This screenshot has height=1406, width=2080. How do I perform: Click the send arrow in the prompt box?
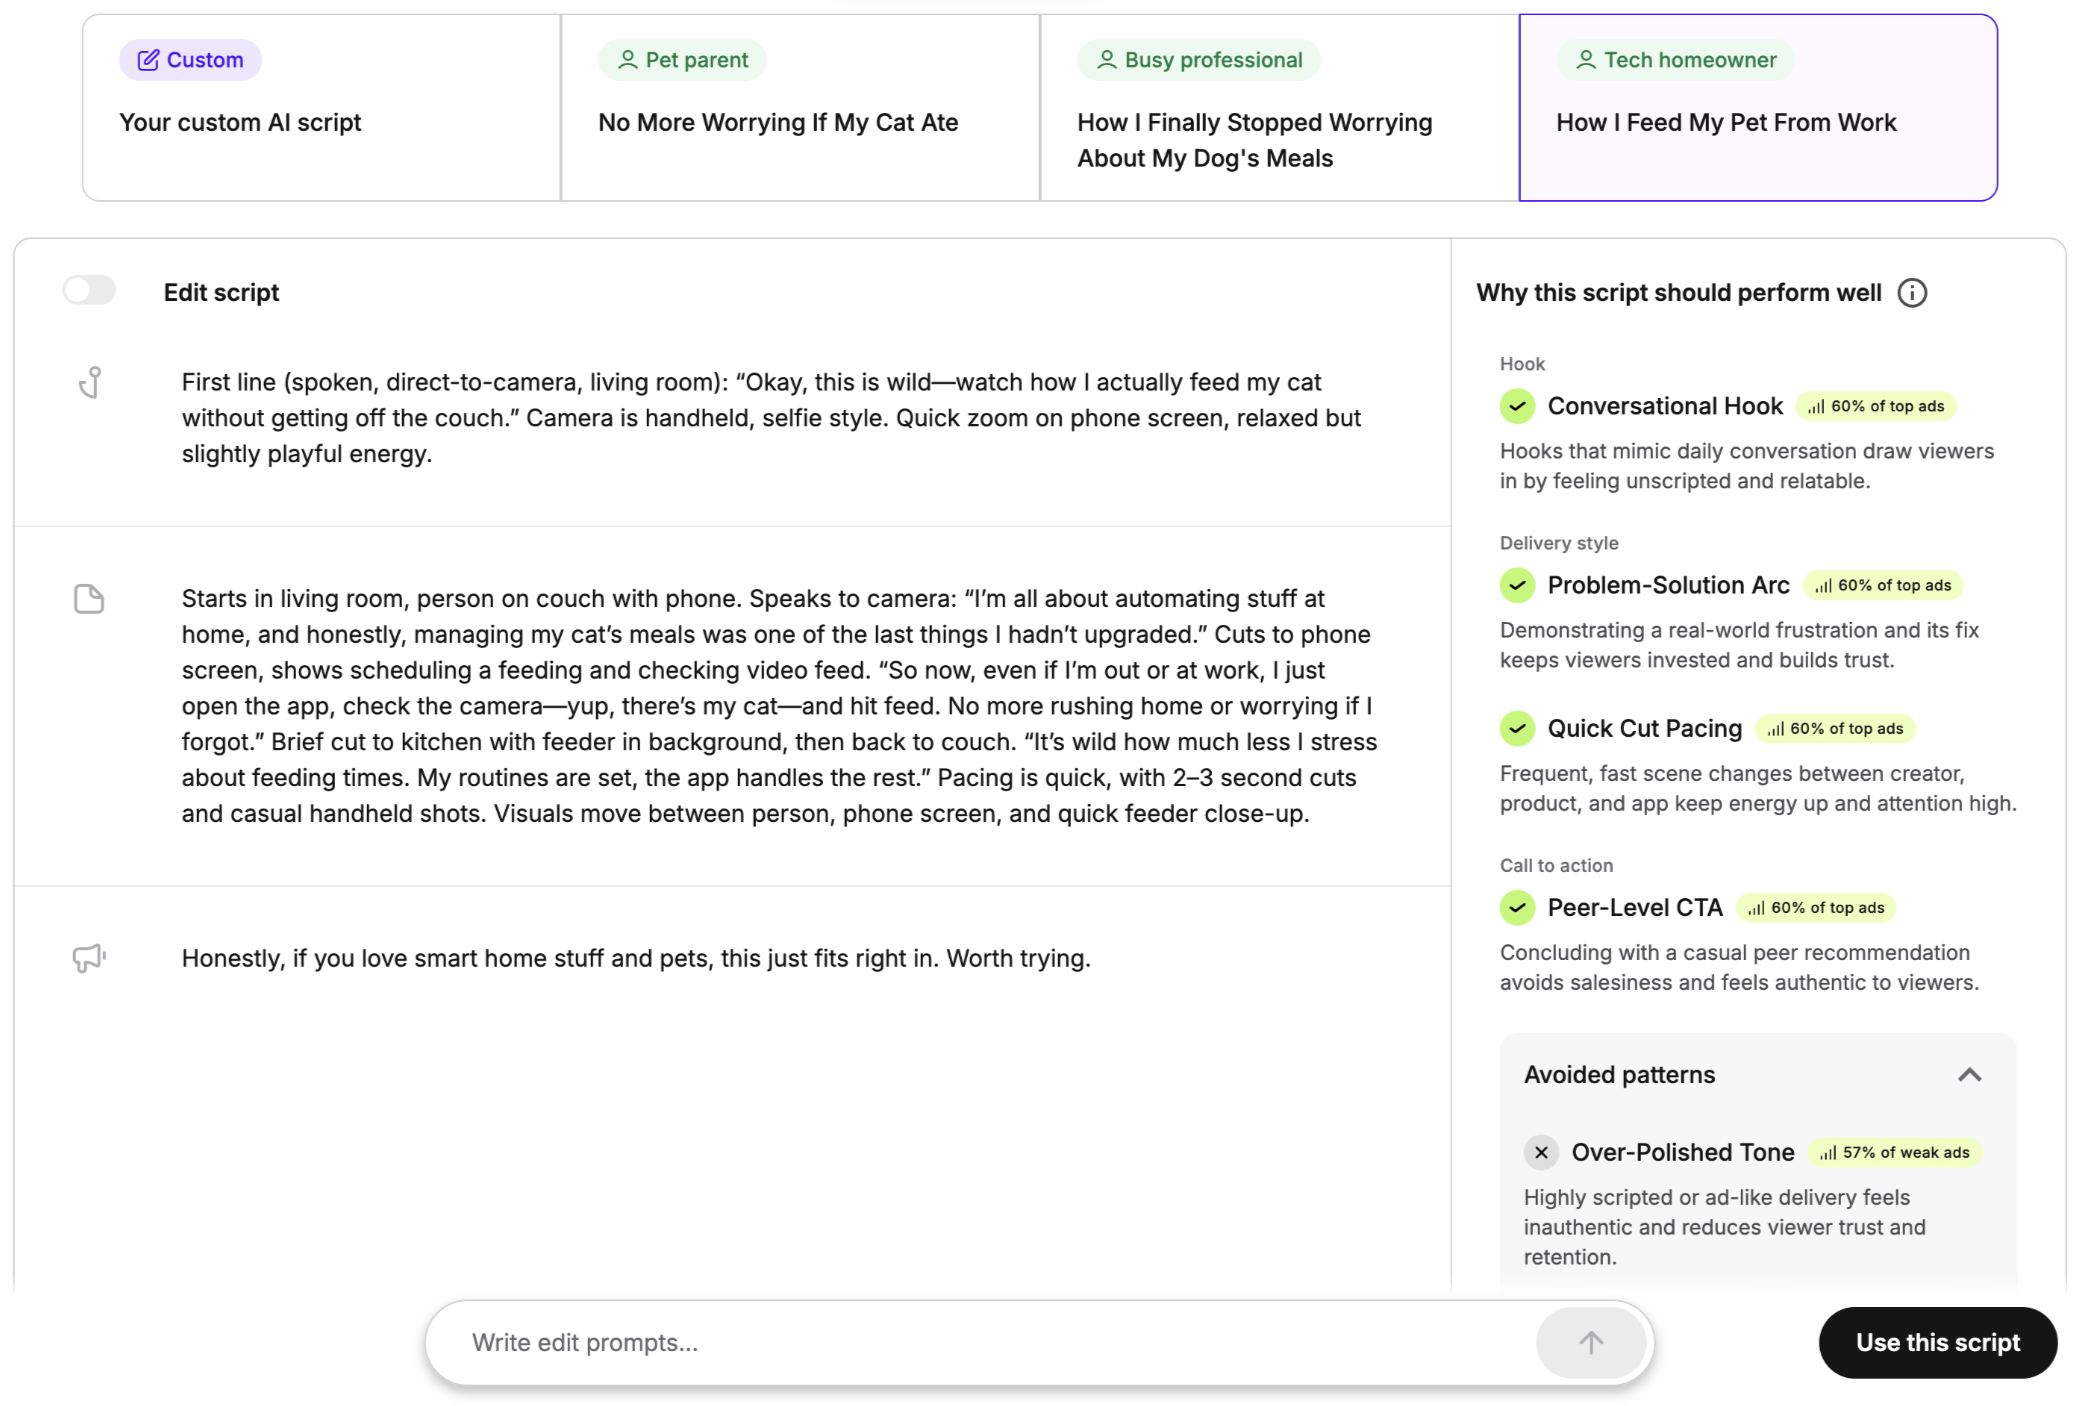coord(1590,1342)
